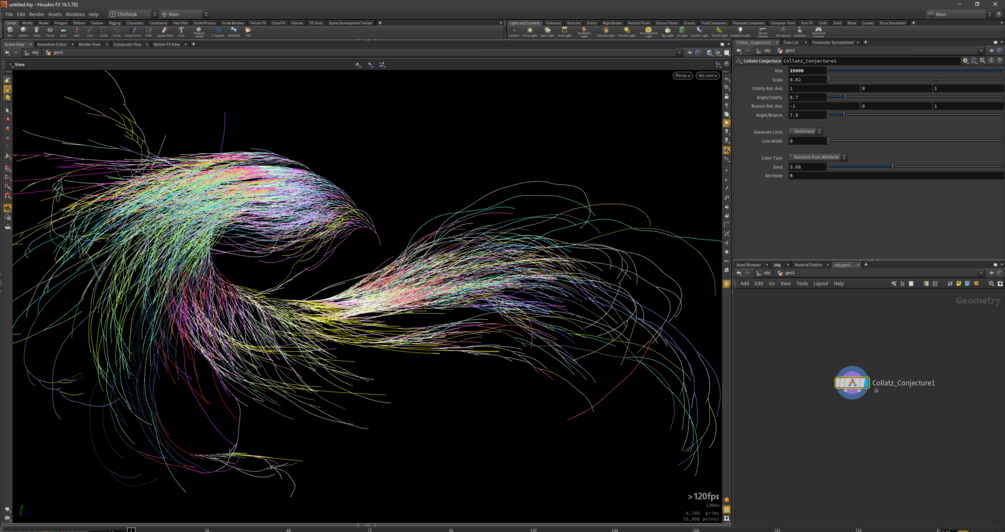
Task: Choose the Font shelf tool
Action: tap(181, 31)
